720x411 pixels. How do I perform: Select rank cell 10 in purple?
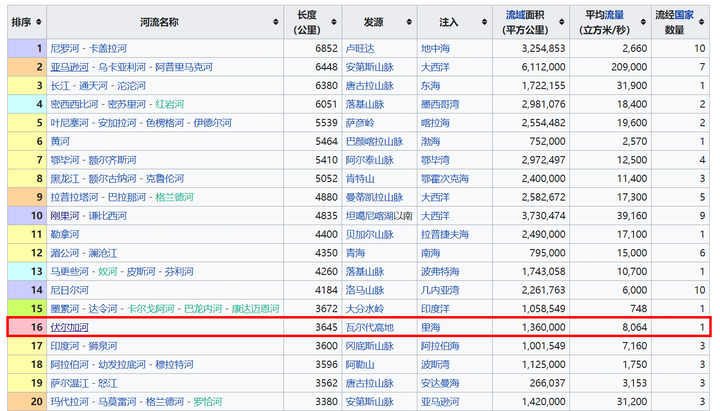pyautogui.click(x=27, y=216)
